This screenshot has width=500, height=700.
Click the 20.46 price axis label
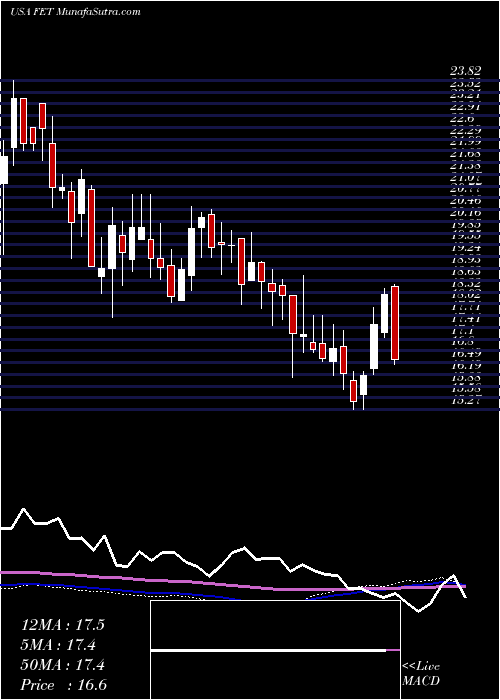(466, 201)
